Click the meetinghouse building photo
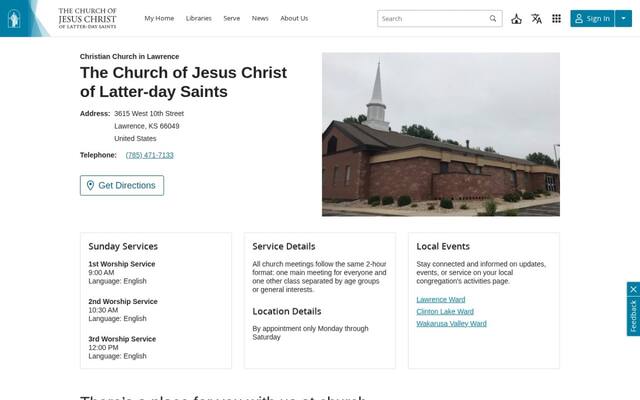The width and height of the screenshot is (640, 400). click(441, 134)
